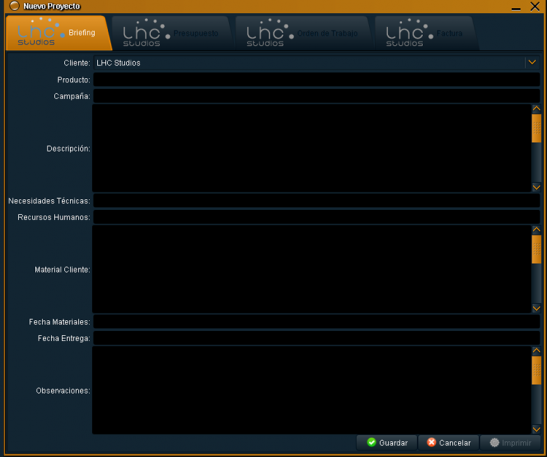Save the project with Guardar
547x457 pixels.
click(x=387, y=443)
